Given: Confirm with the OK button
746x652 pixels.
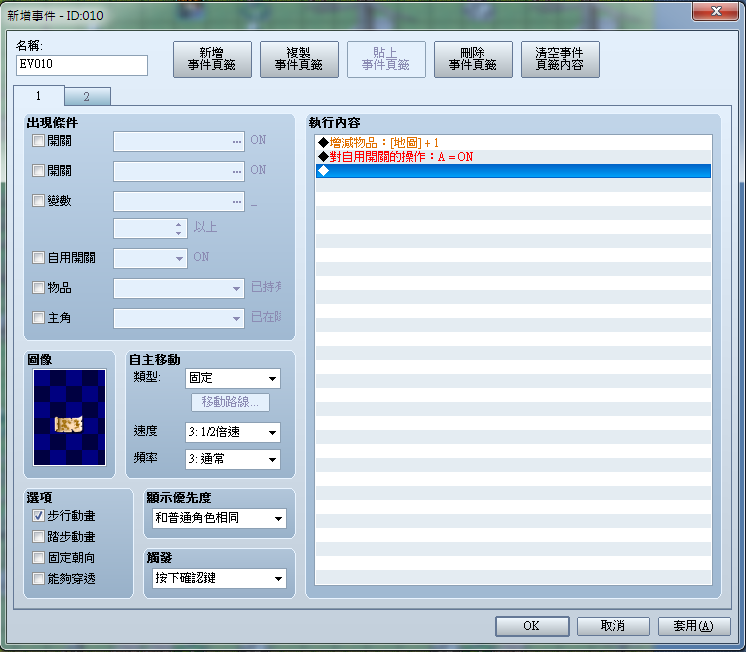Looking at the screenshot, I should pos(532,626).
